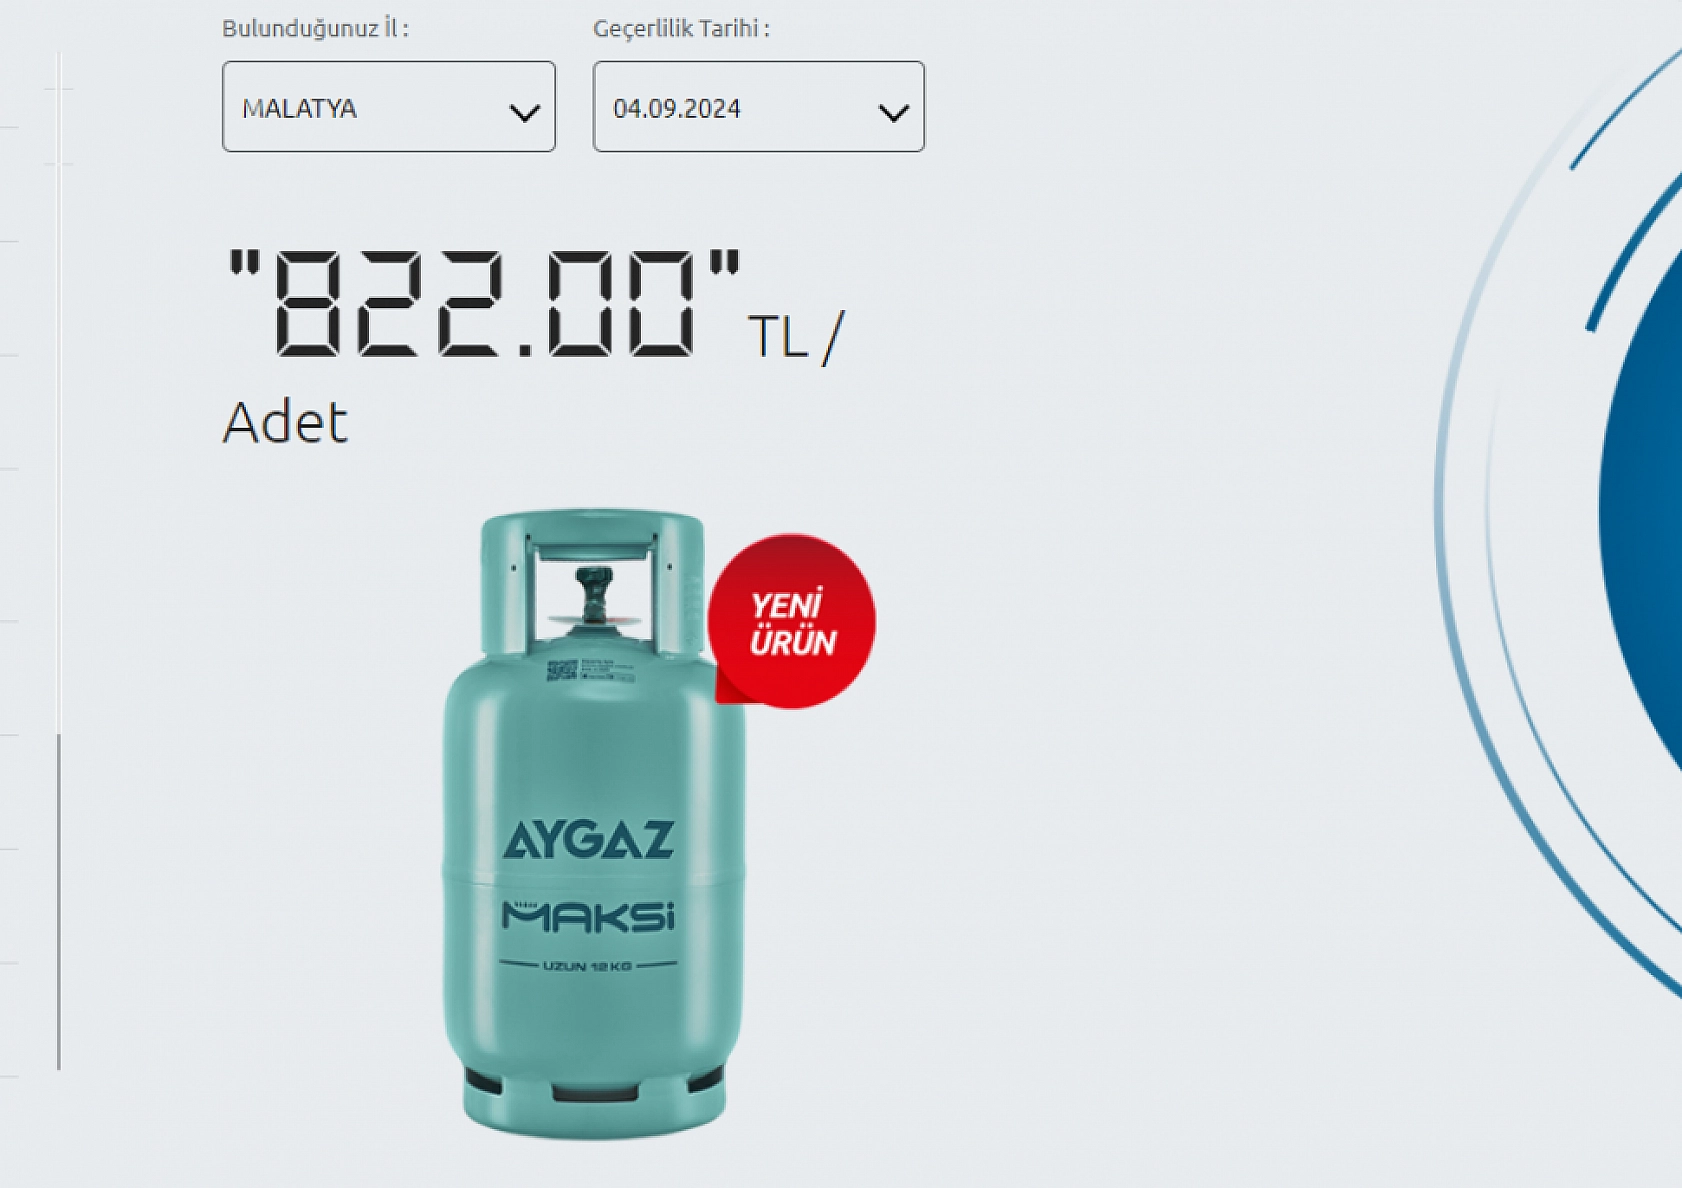Click the AYGAZ logo on the cylinder
The image size is (1682, 1188).
coord(588,840)
